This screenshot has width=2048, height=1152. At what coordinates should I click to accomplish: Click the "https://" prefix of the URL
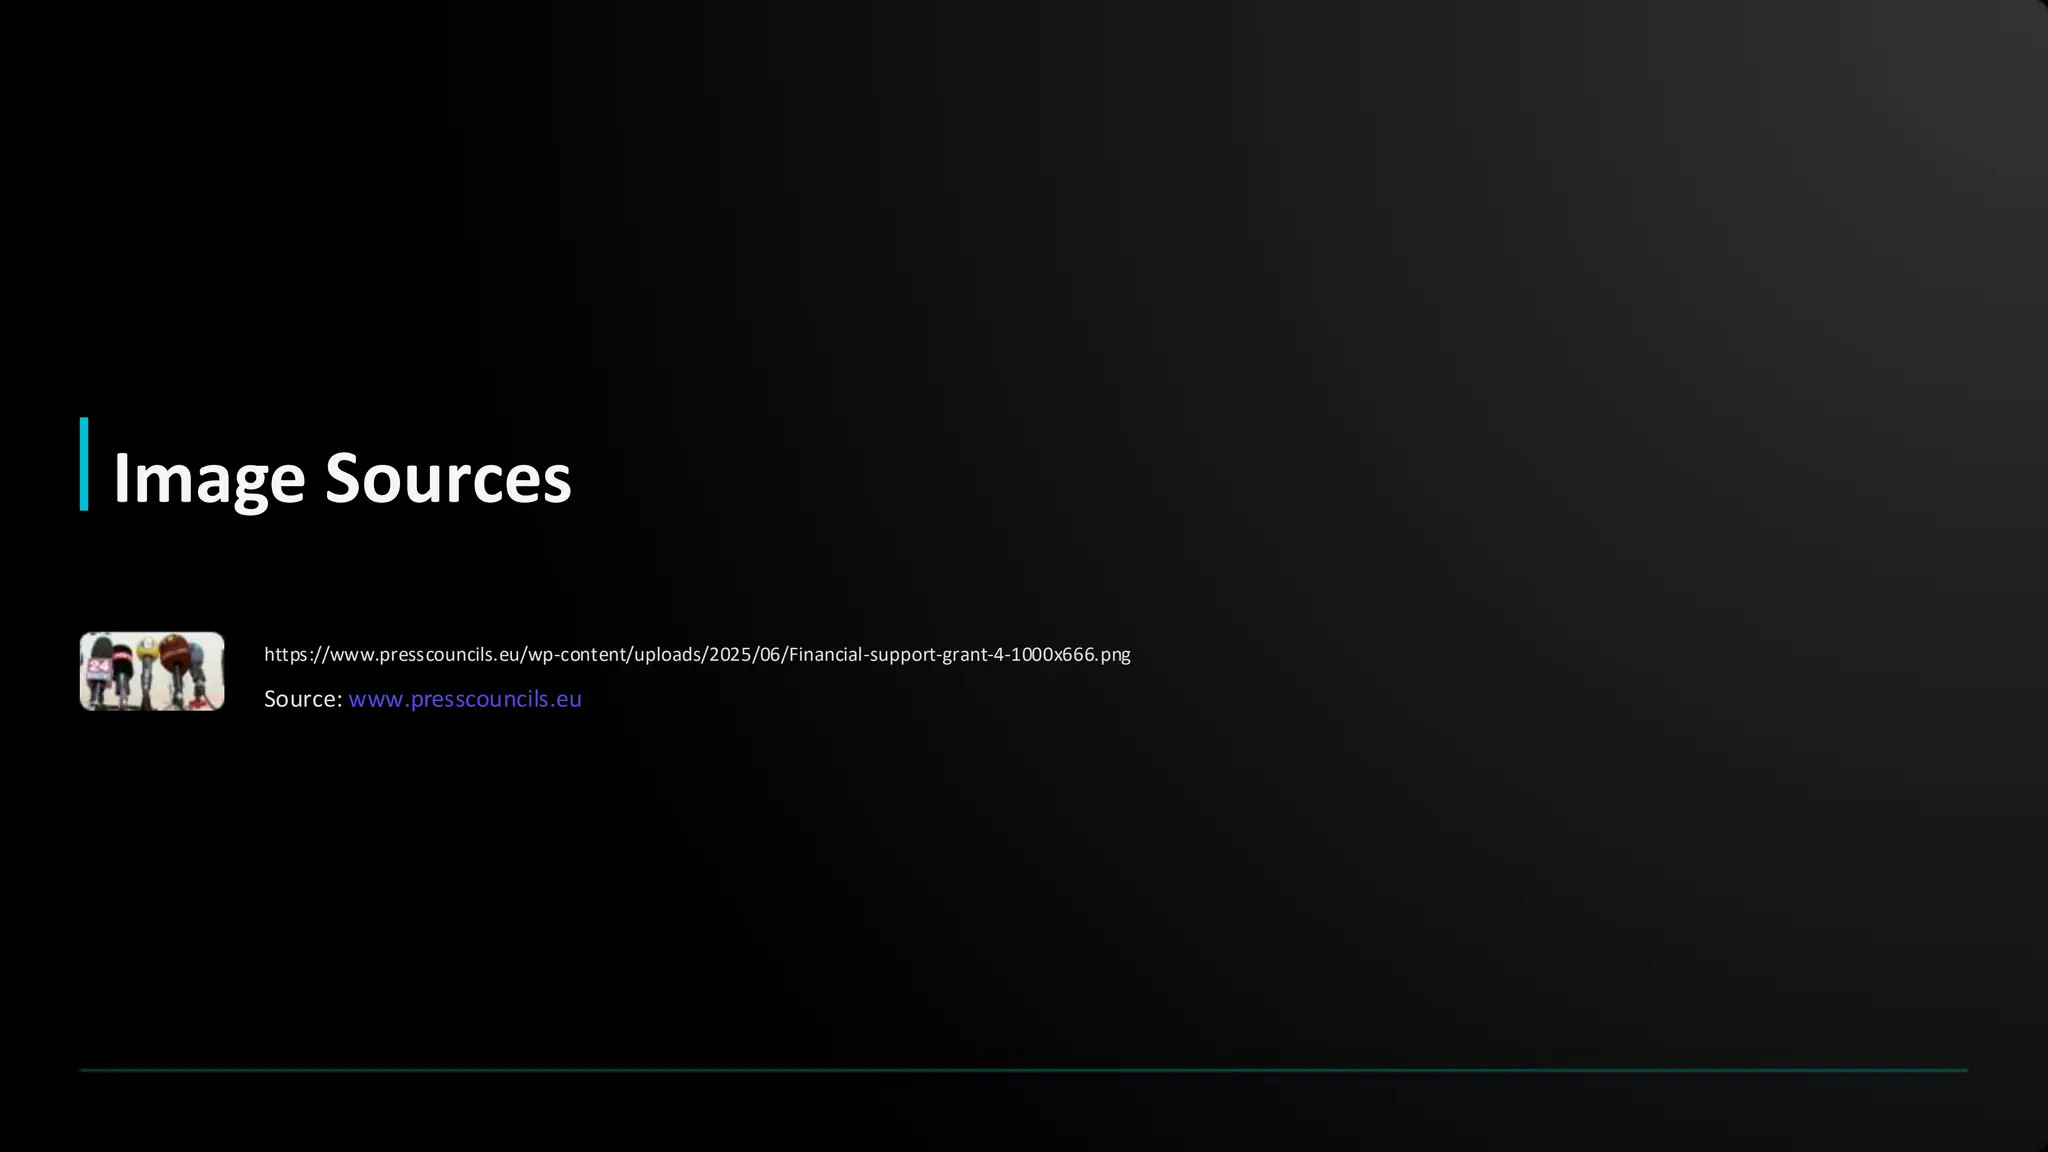[295, 655]
